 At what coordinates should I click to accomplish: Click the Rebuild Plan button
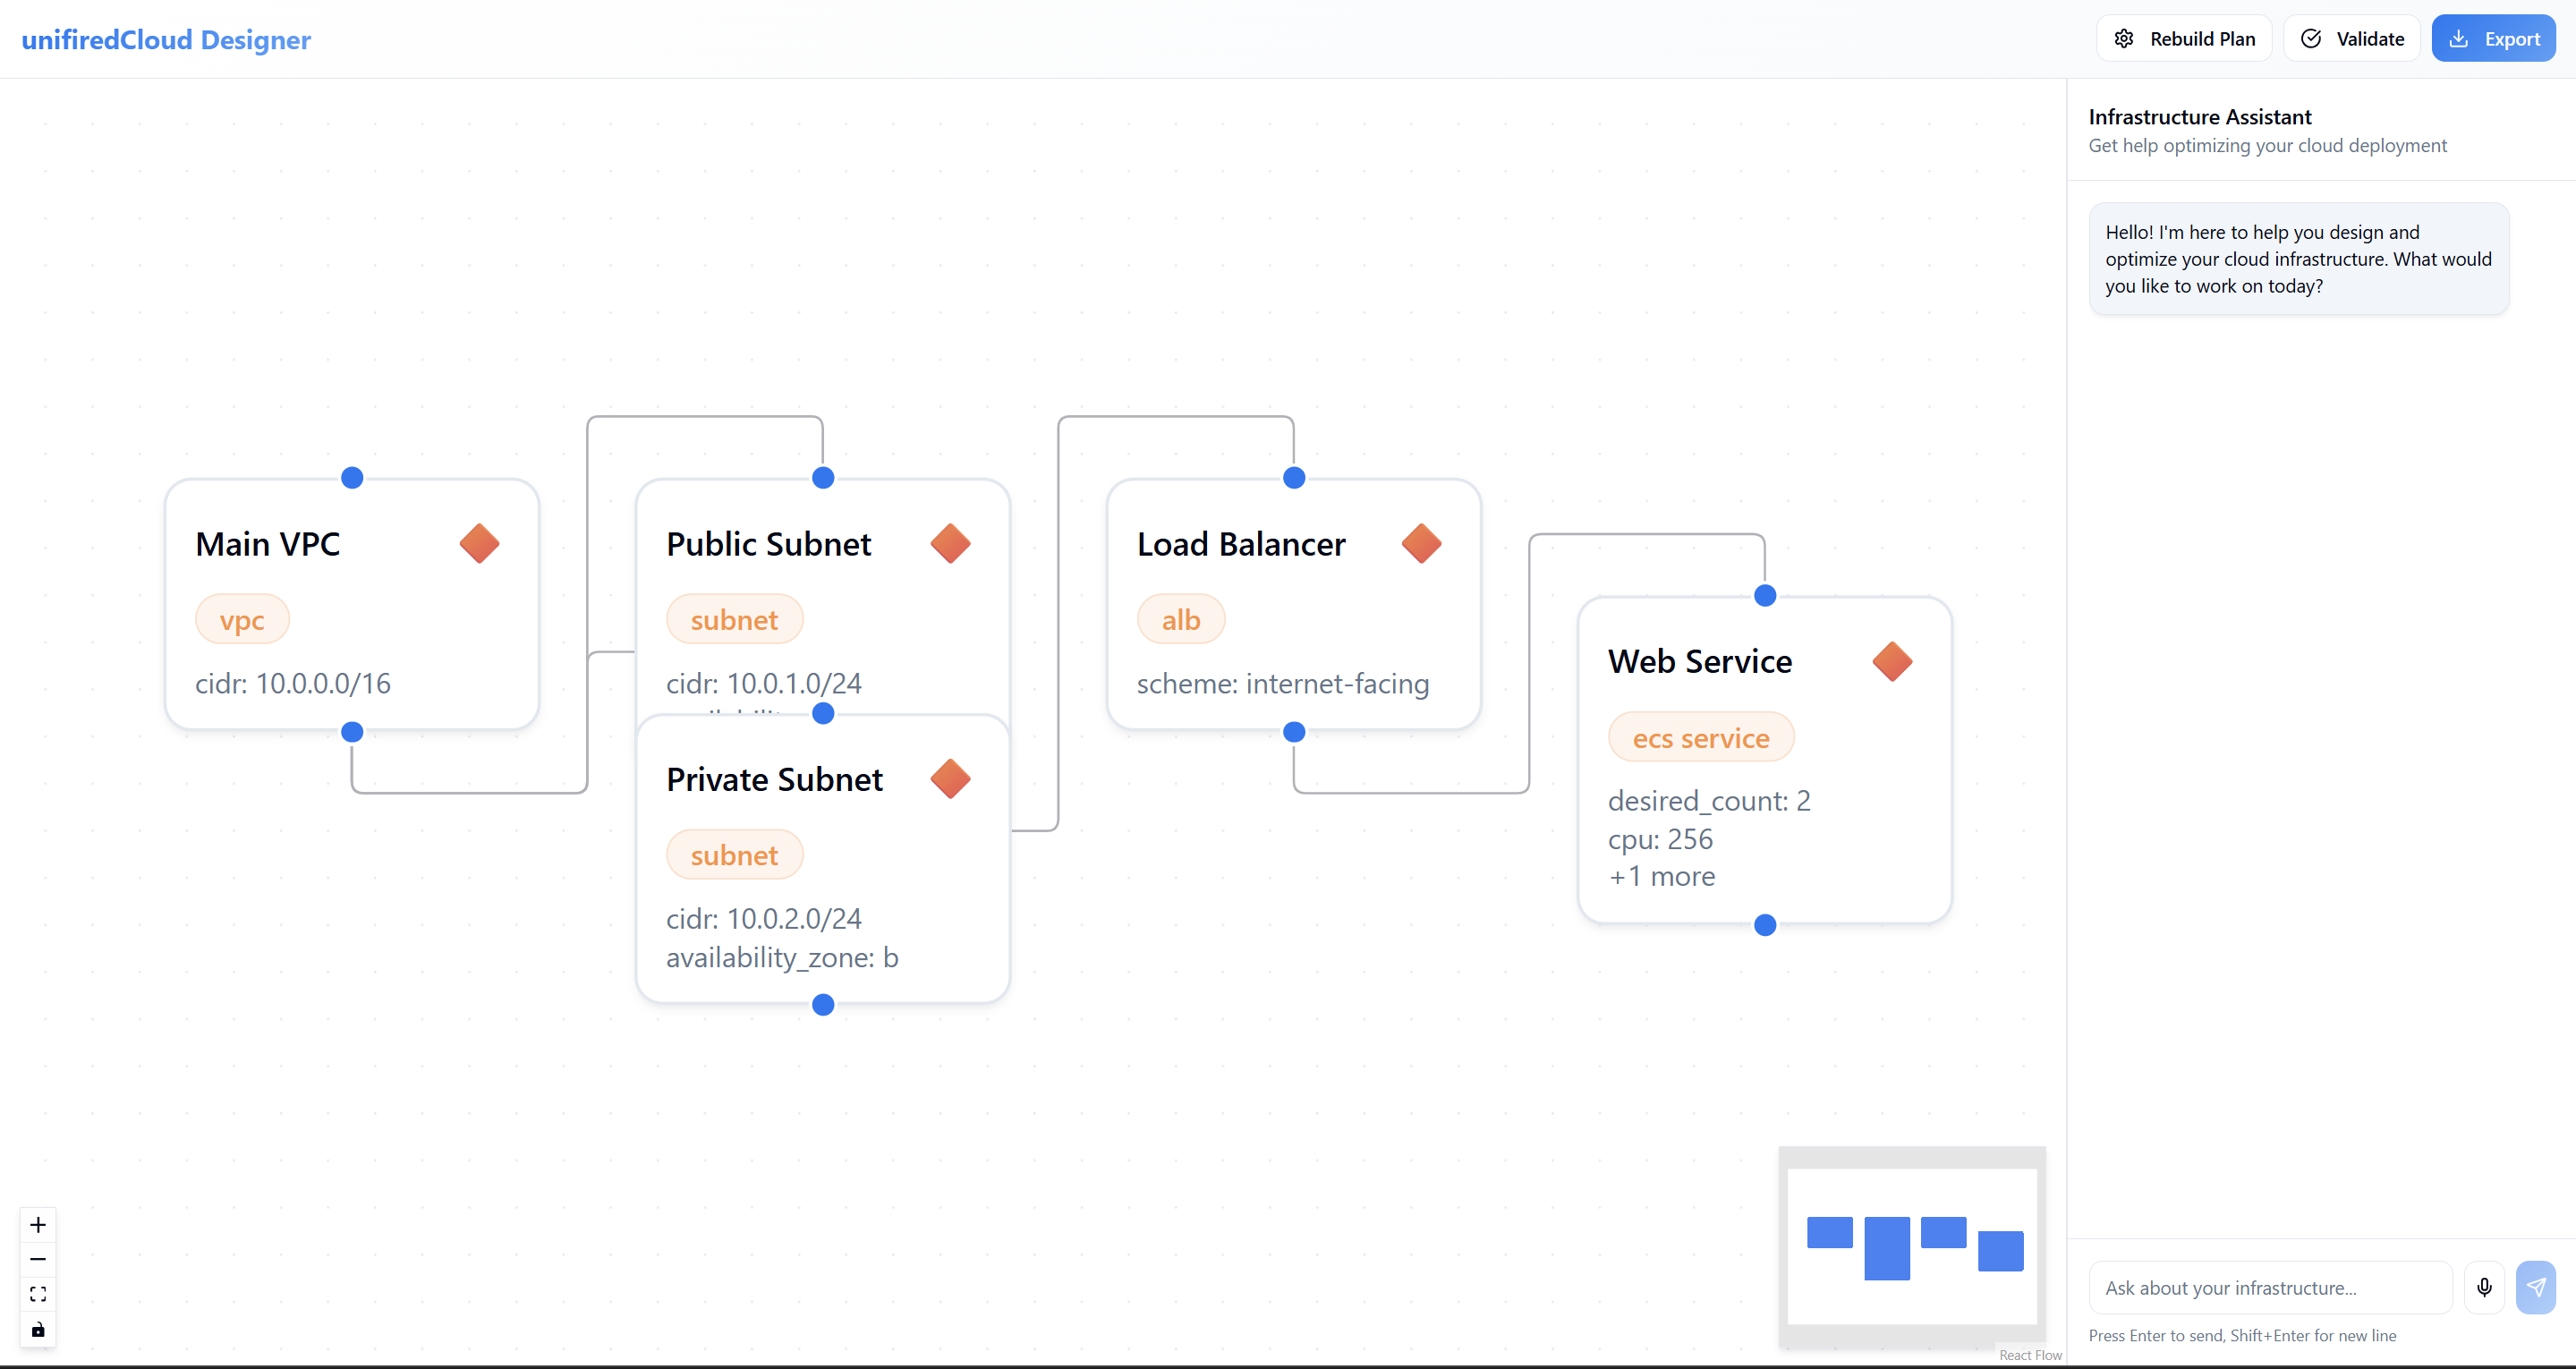tap(2184, 39)
